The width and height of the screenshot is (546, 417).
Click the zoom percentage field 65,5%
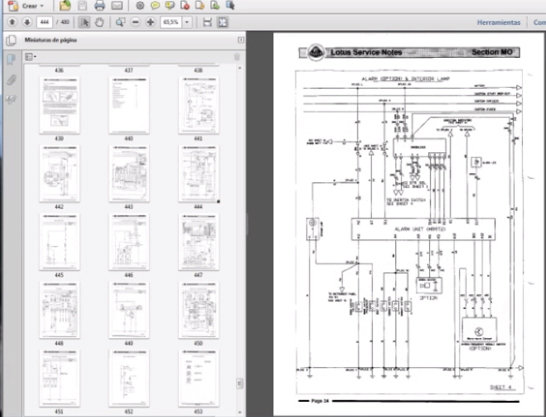pos(171,22)
